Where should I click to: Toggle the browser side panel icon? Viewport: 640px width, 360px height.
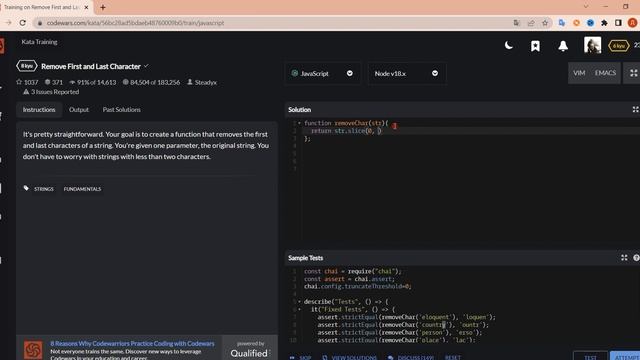pos(618,23)
